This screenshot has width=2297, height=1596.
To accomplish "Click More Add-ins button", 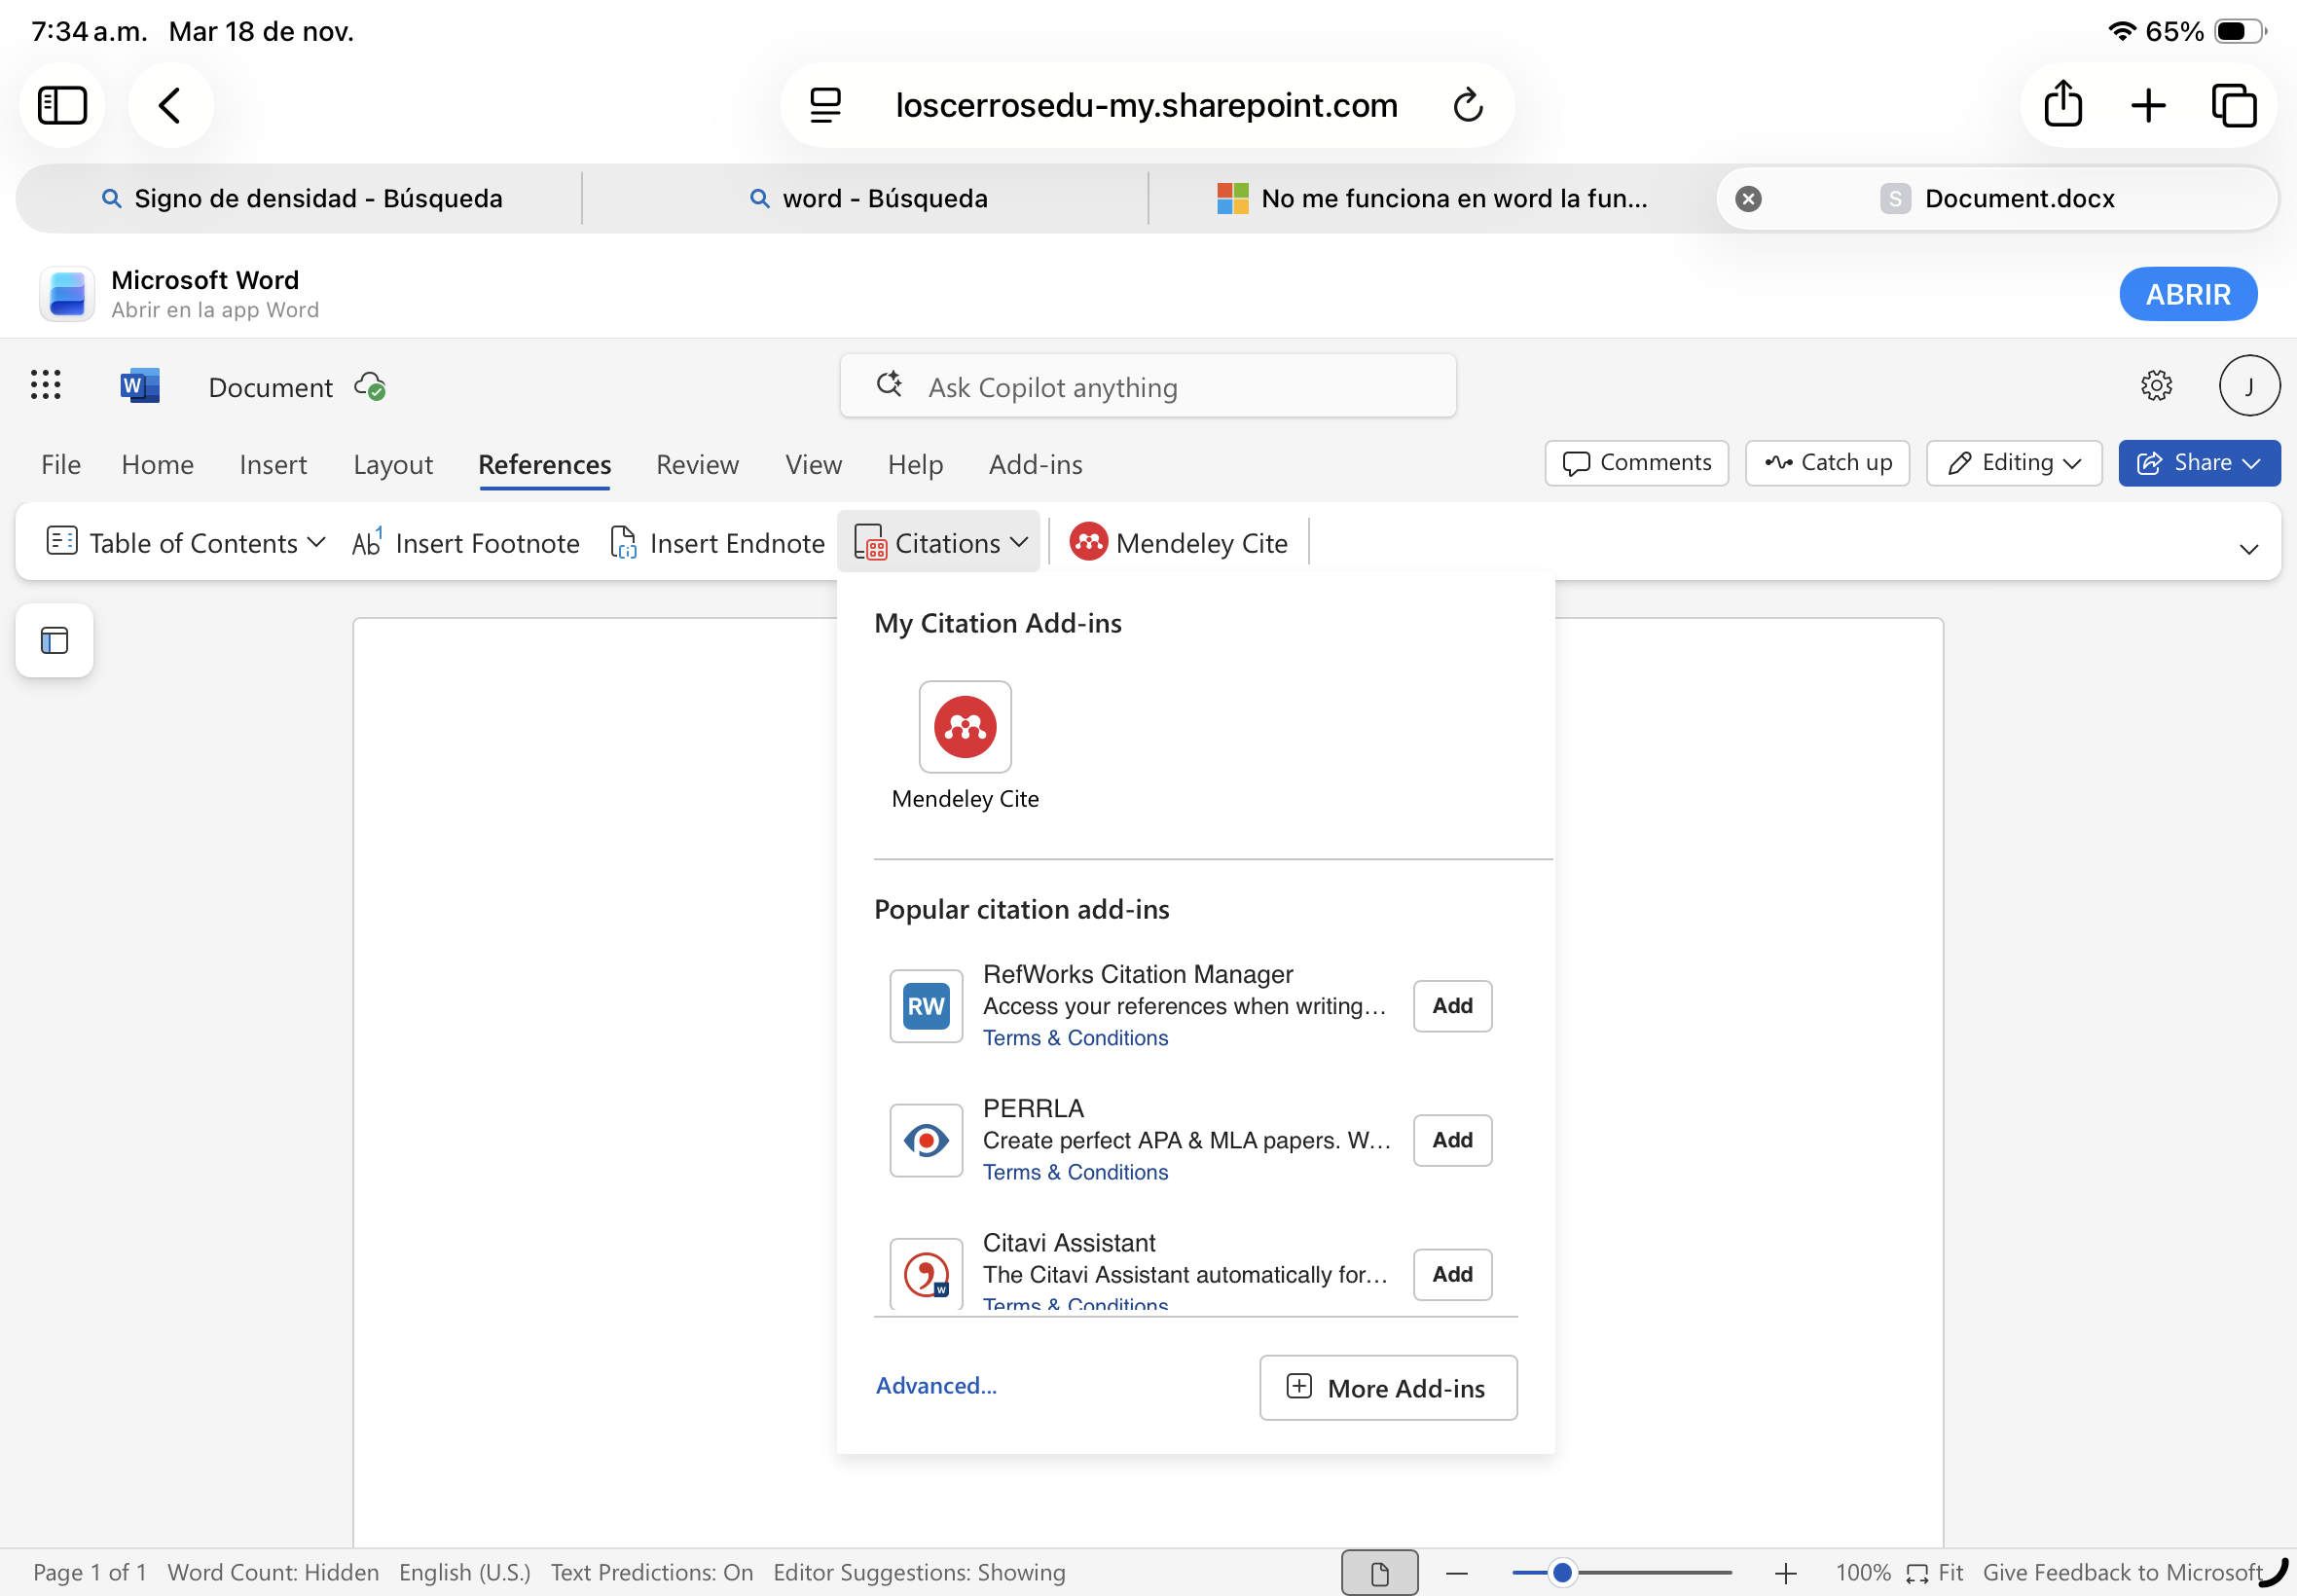I will pyautogui.click(x=1388, y=1388).
